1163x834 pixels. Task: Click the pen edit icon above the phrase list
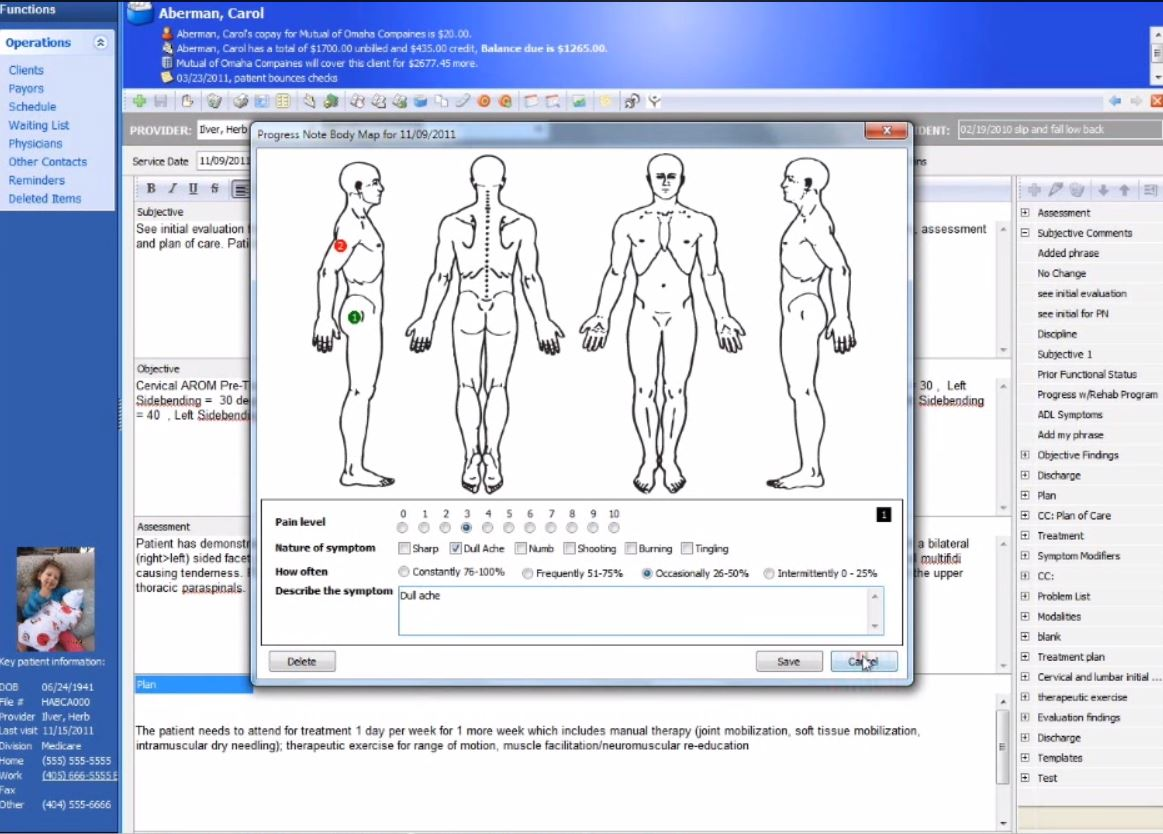(x=1055, y=189)
